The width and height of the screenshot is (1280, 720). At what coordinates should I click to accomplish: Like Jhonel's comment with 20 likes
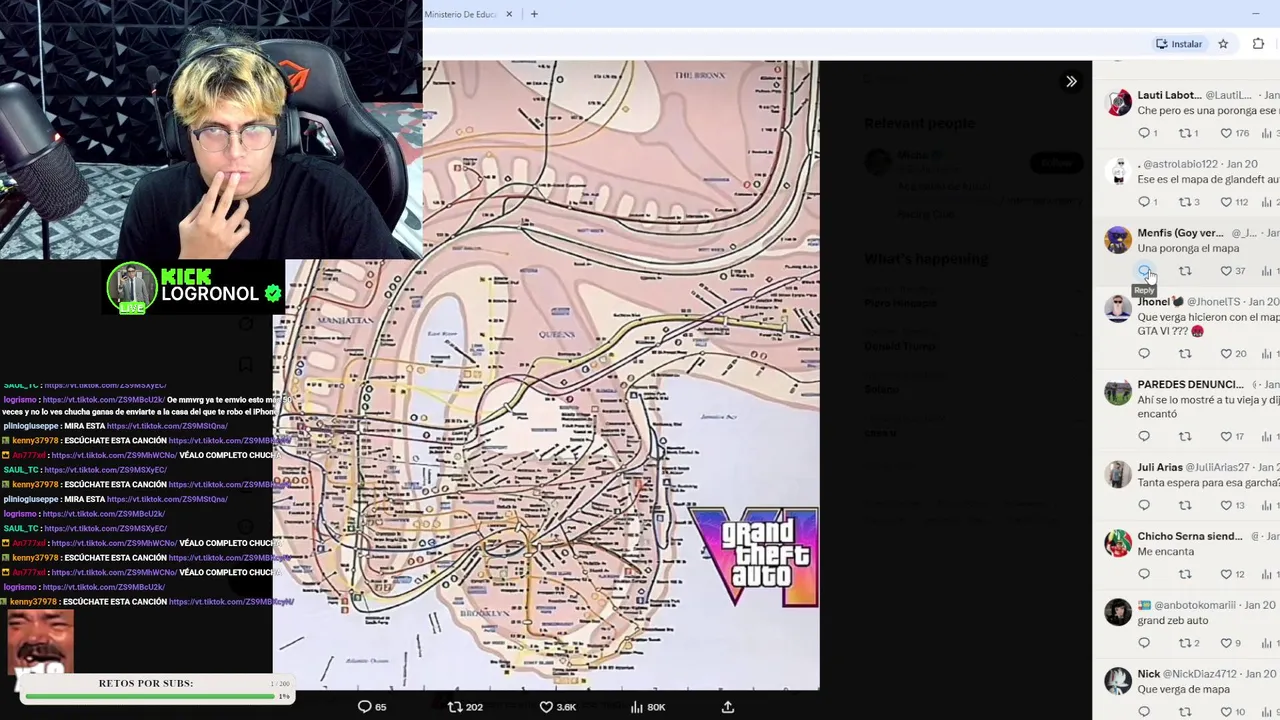coord(1232,354)
